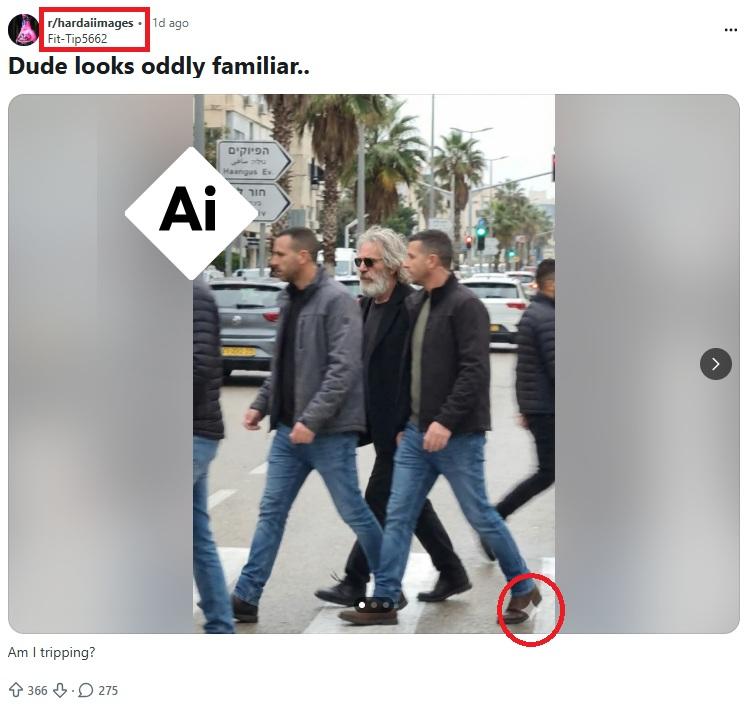The width and height of the screenshot is (748, 716).
Task: Click the 1d ago timestamp
Action: pyautogui.click(x=170, y=23)
